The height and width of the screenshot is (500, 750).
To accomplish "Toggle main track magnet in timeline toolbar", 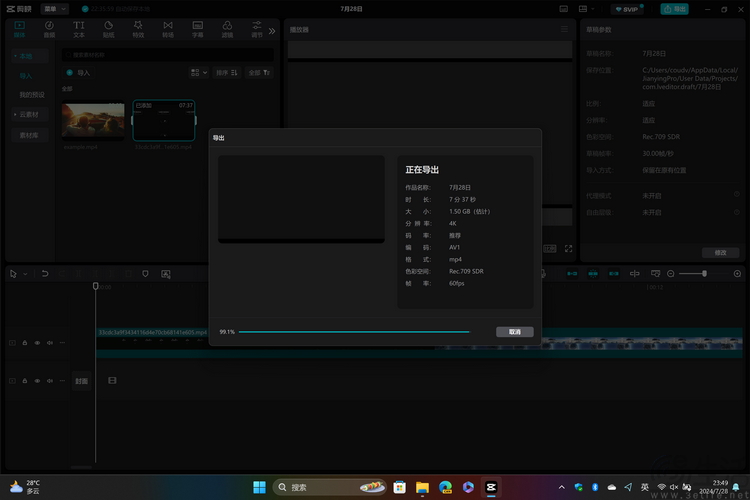I will point(572,274).
